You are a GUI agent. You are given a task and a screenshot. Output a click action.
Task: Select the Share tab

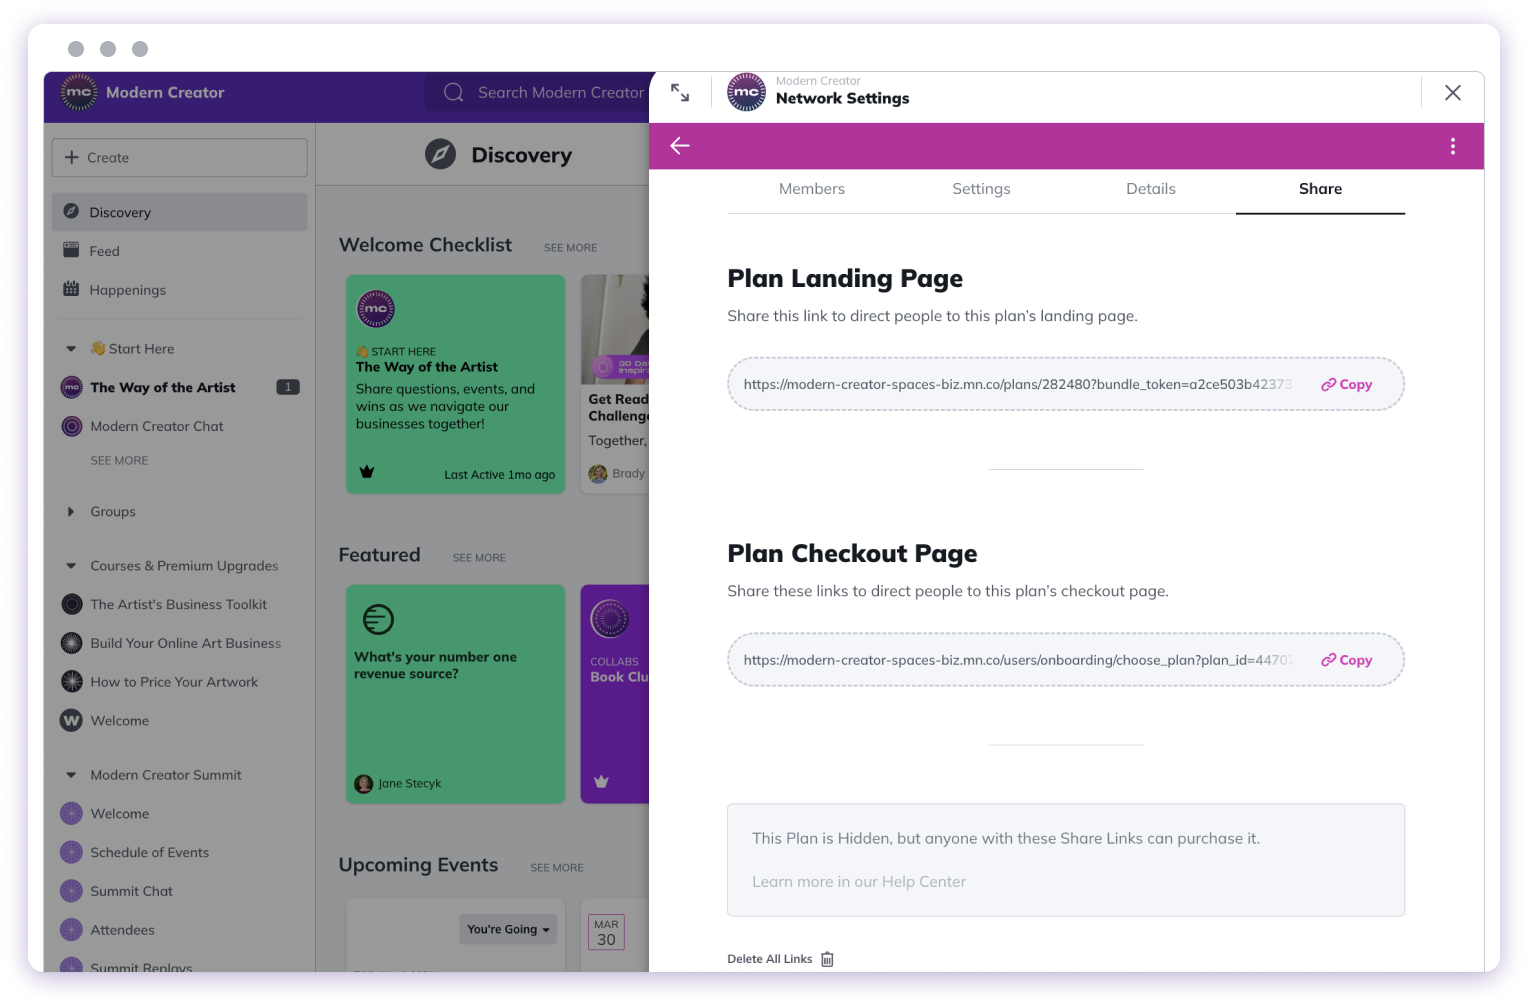(1320, 189)
